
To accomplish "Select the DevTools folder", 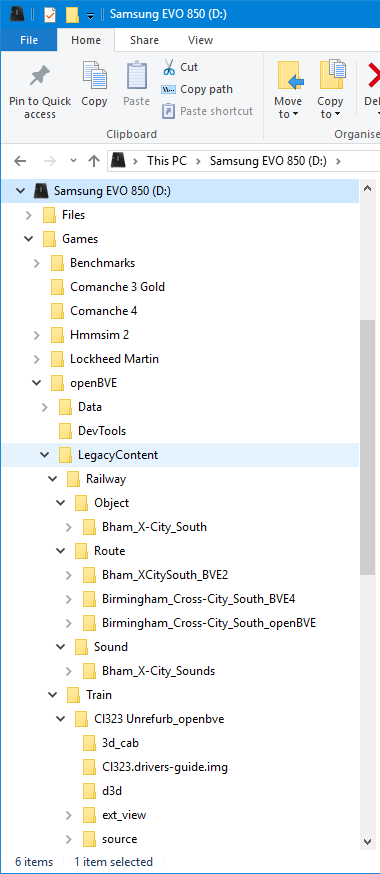I will 101,431.
